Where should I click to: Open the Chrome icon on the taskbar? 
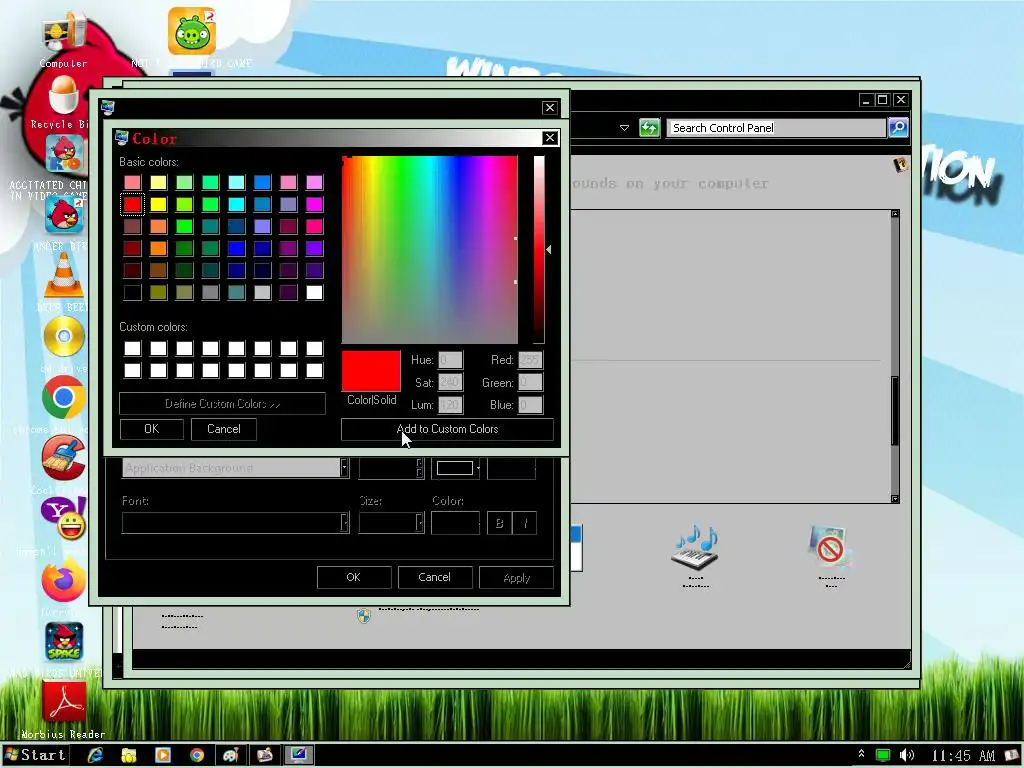click(x=197, y=755)
